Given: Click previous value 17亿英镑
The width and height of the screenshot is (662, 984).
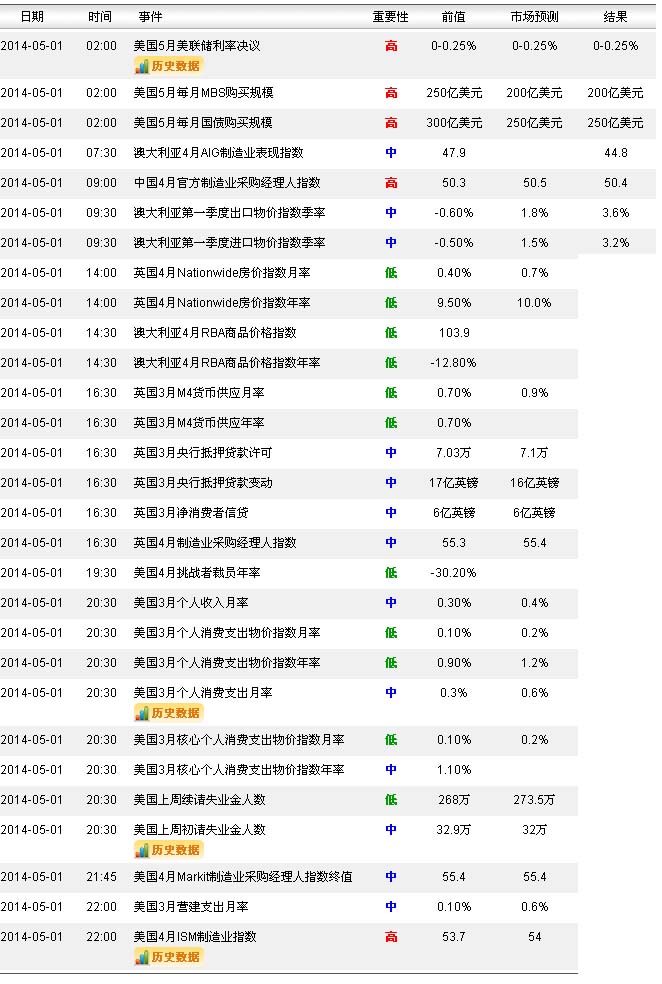Looking at the screenshot, I should tap(454, 483).
